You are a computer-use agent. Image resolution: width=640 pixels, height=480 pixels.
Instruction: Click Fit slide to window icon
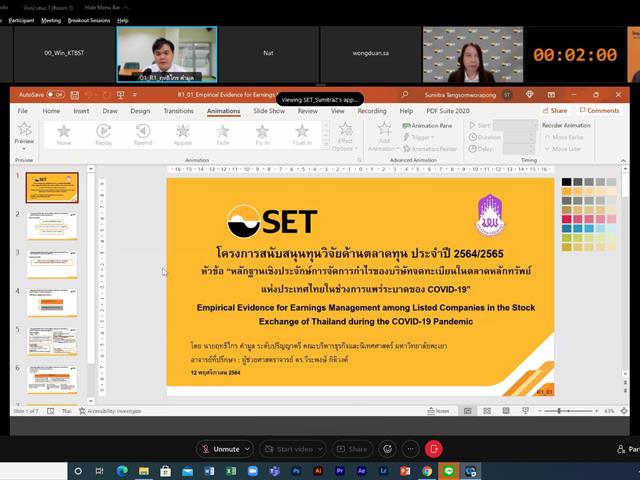(x=624, y=411)
